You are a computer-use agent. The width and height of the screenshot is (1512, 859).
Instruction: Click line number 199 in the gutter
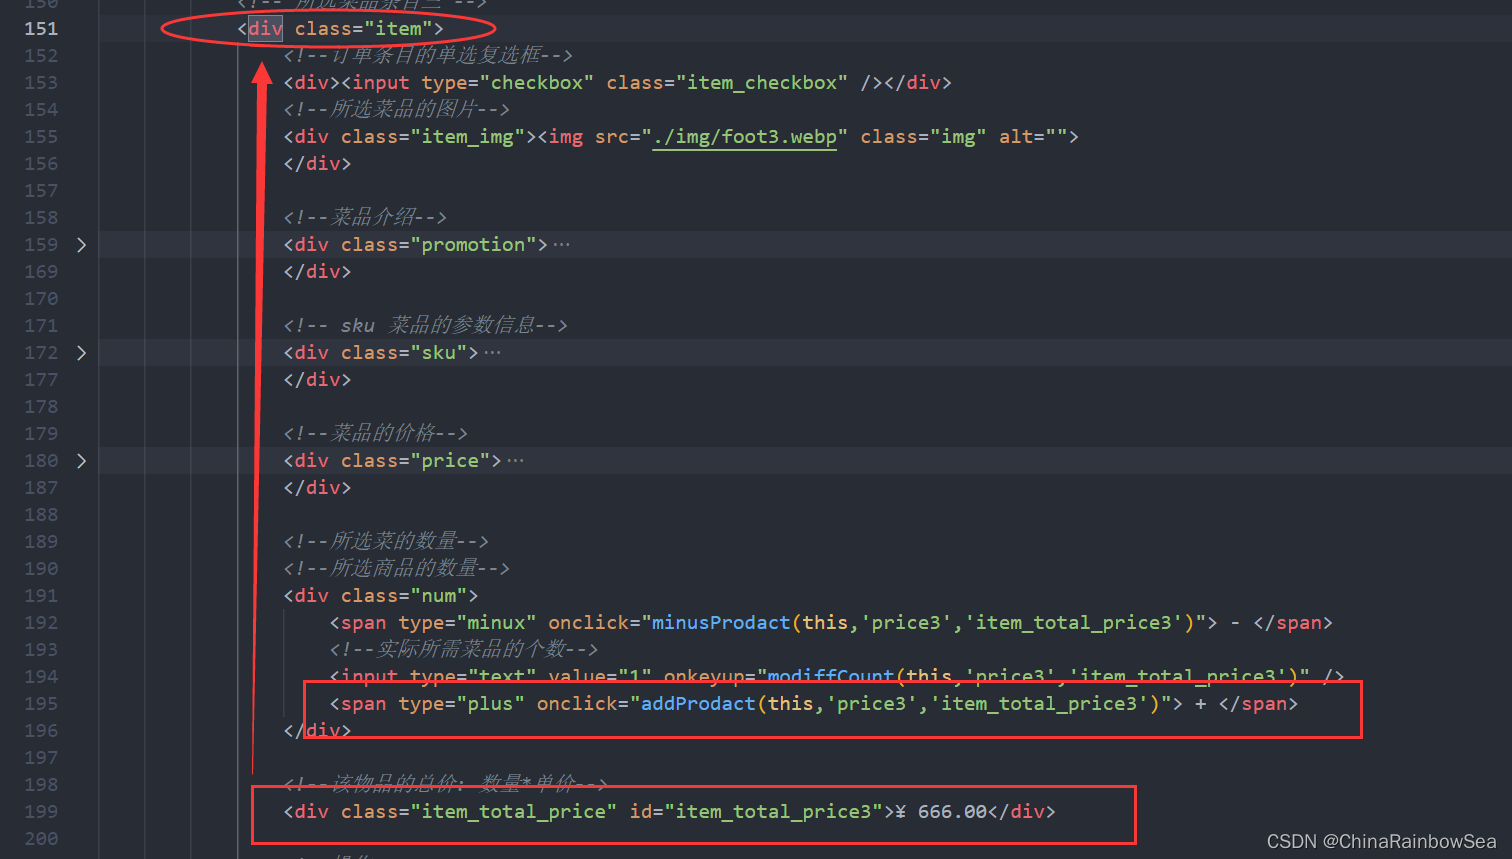[x=41, y=812]
